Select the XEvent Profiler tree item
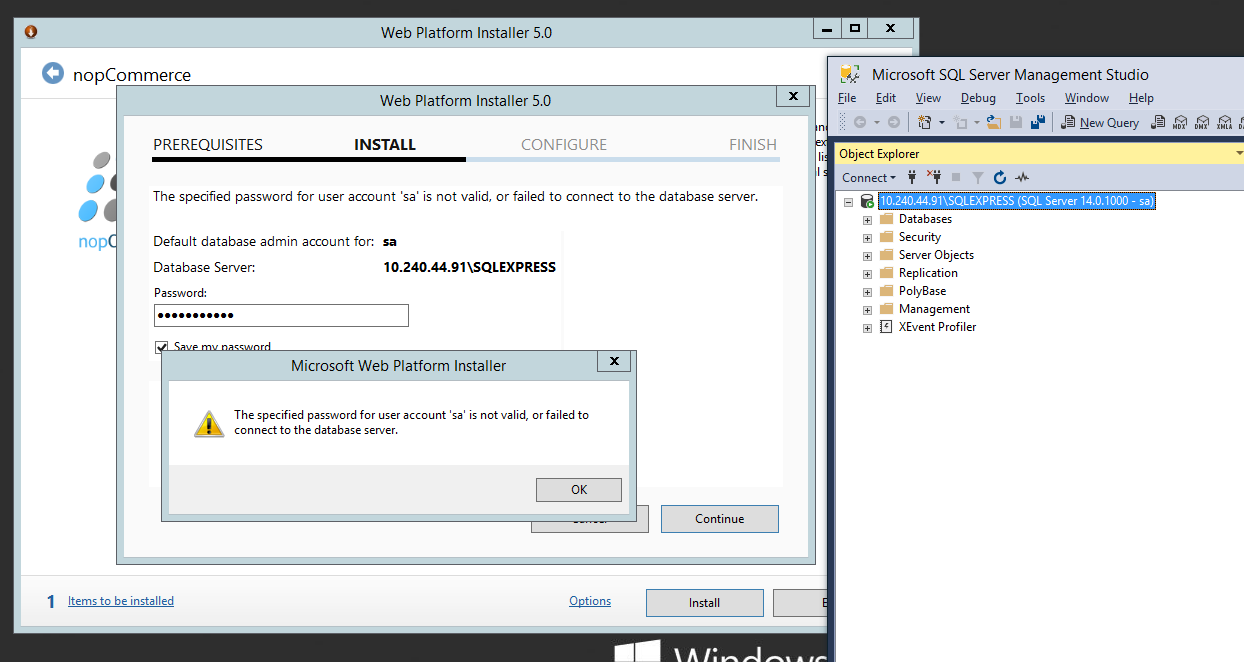This screenshot has height=662, width=1244. tap(936, 327)
